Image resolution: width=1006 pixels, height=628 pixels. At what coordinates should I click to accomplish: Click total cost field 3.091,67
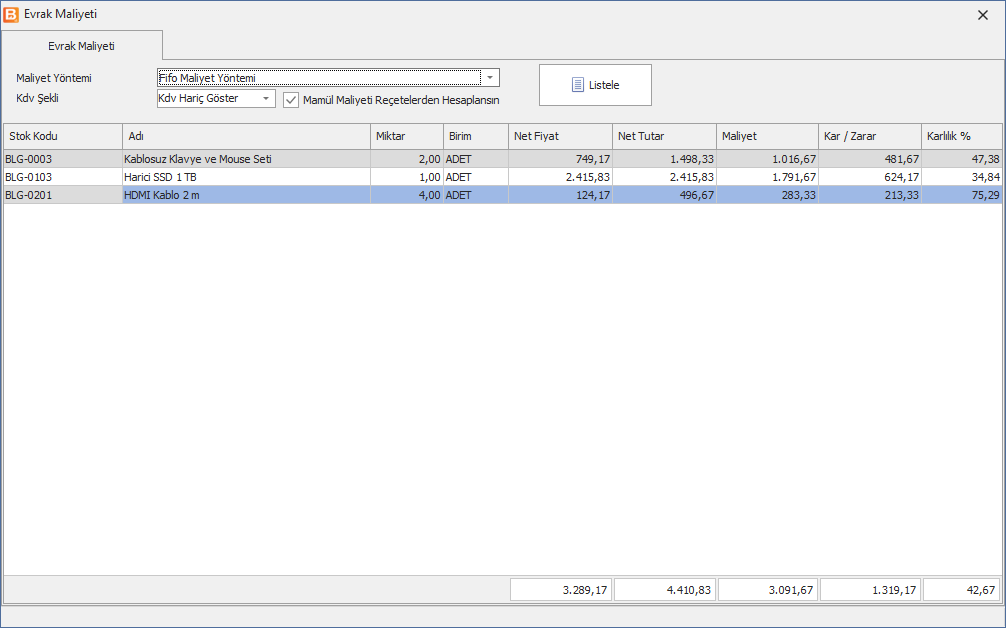tap(768, 590)
